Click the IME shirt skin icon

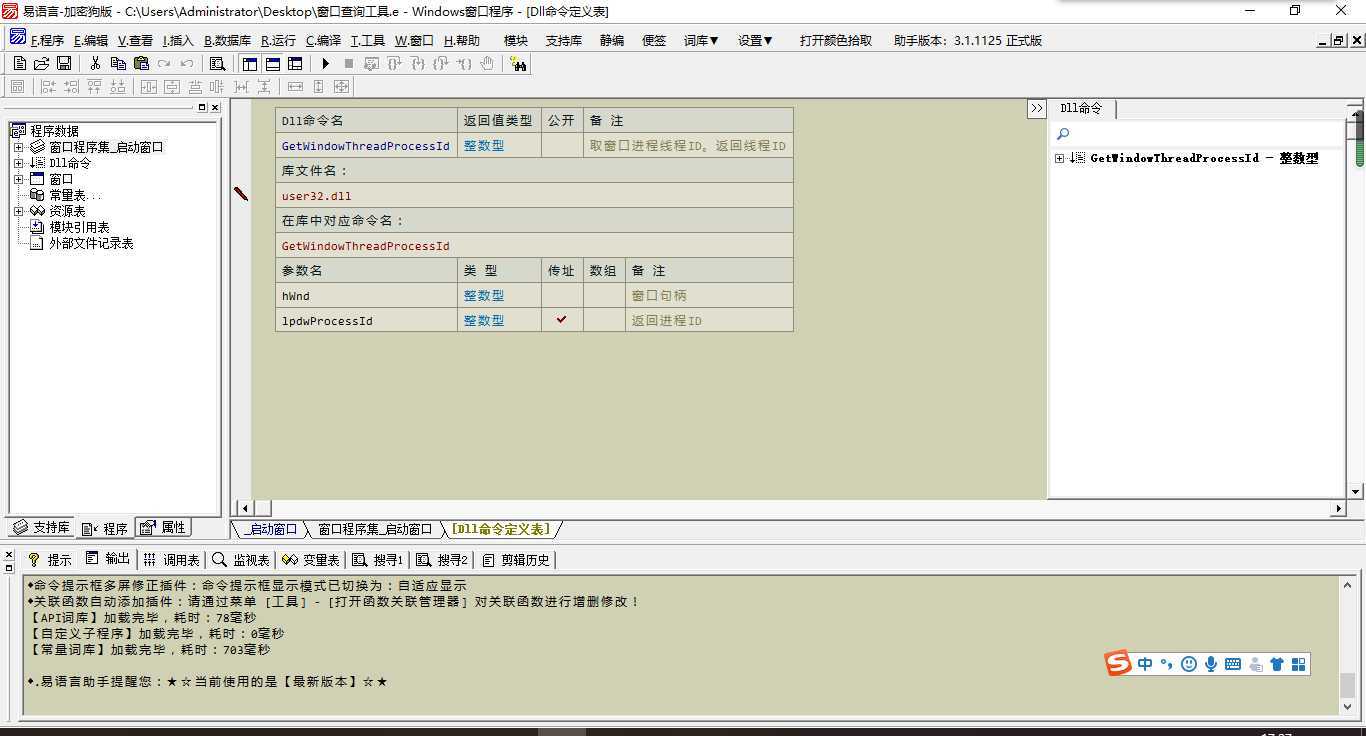click(x=1277, y=664)
